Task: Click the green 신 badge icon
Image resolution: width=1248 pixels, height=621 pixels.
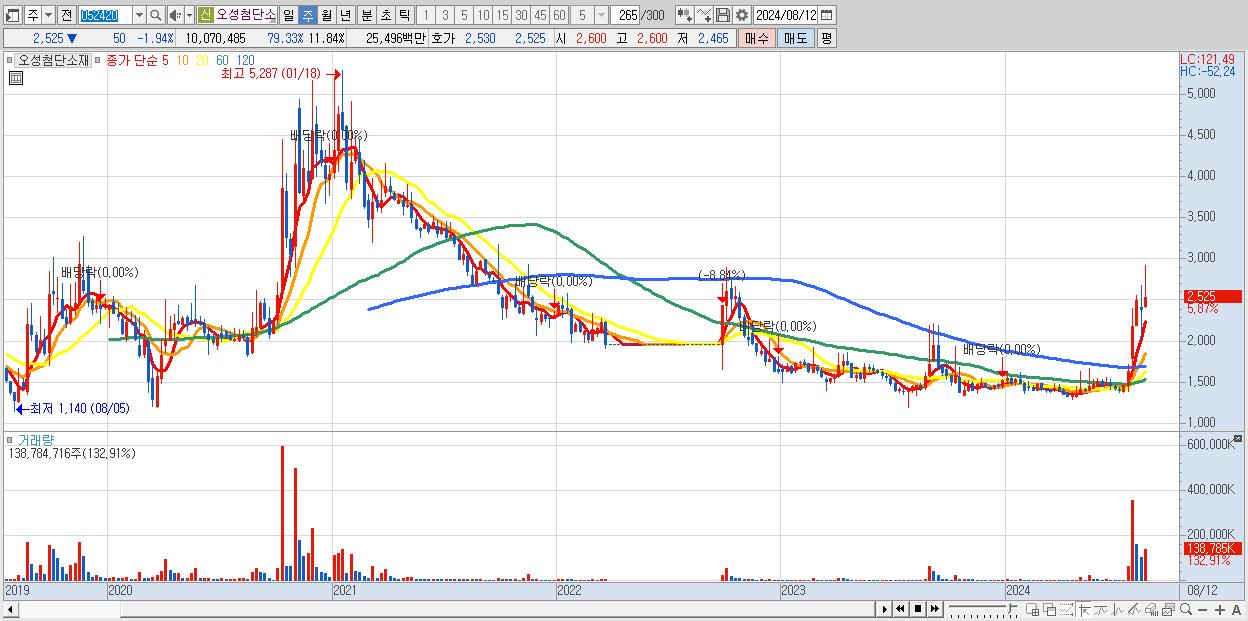Action: coord(205,15)
